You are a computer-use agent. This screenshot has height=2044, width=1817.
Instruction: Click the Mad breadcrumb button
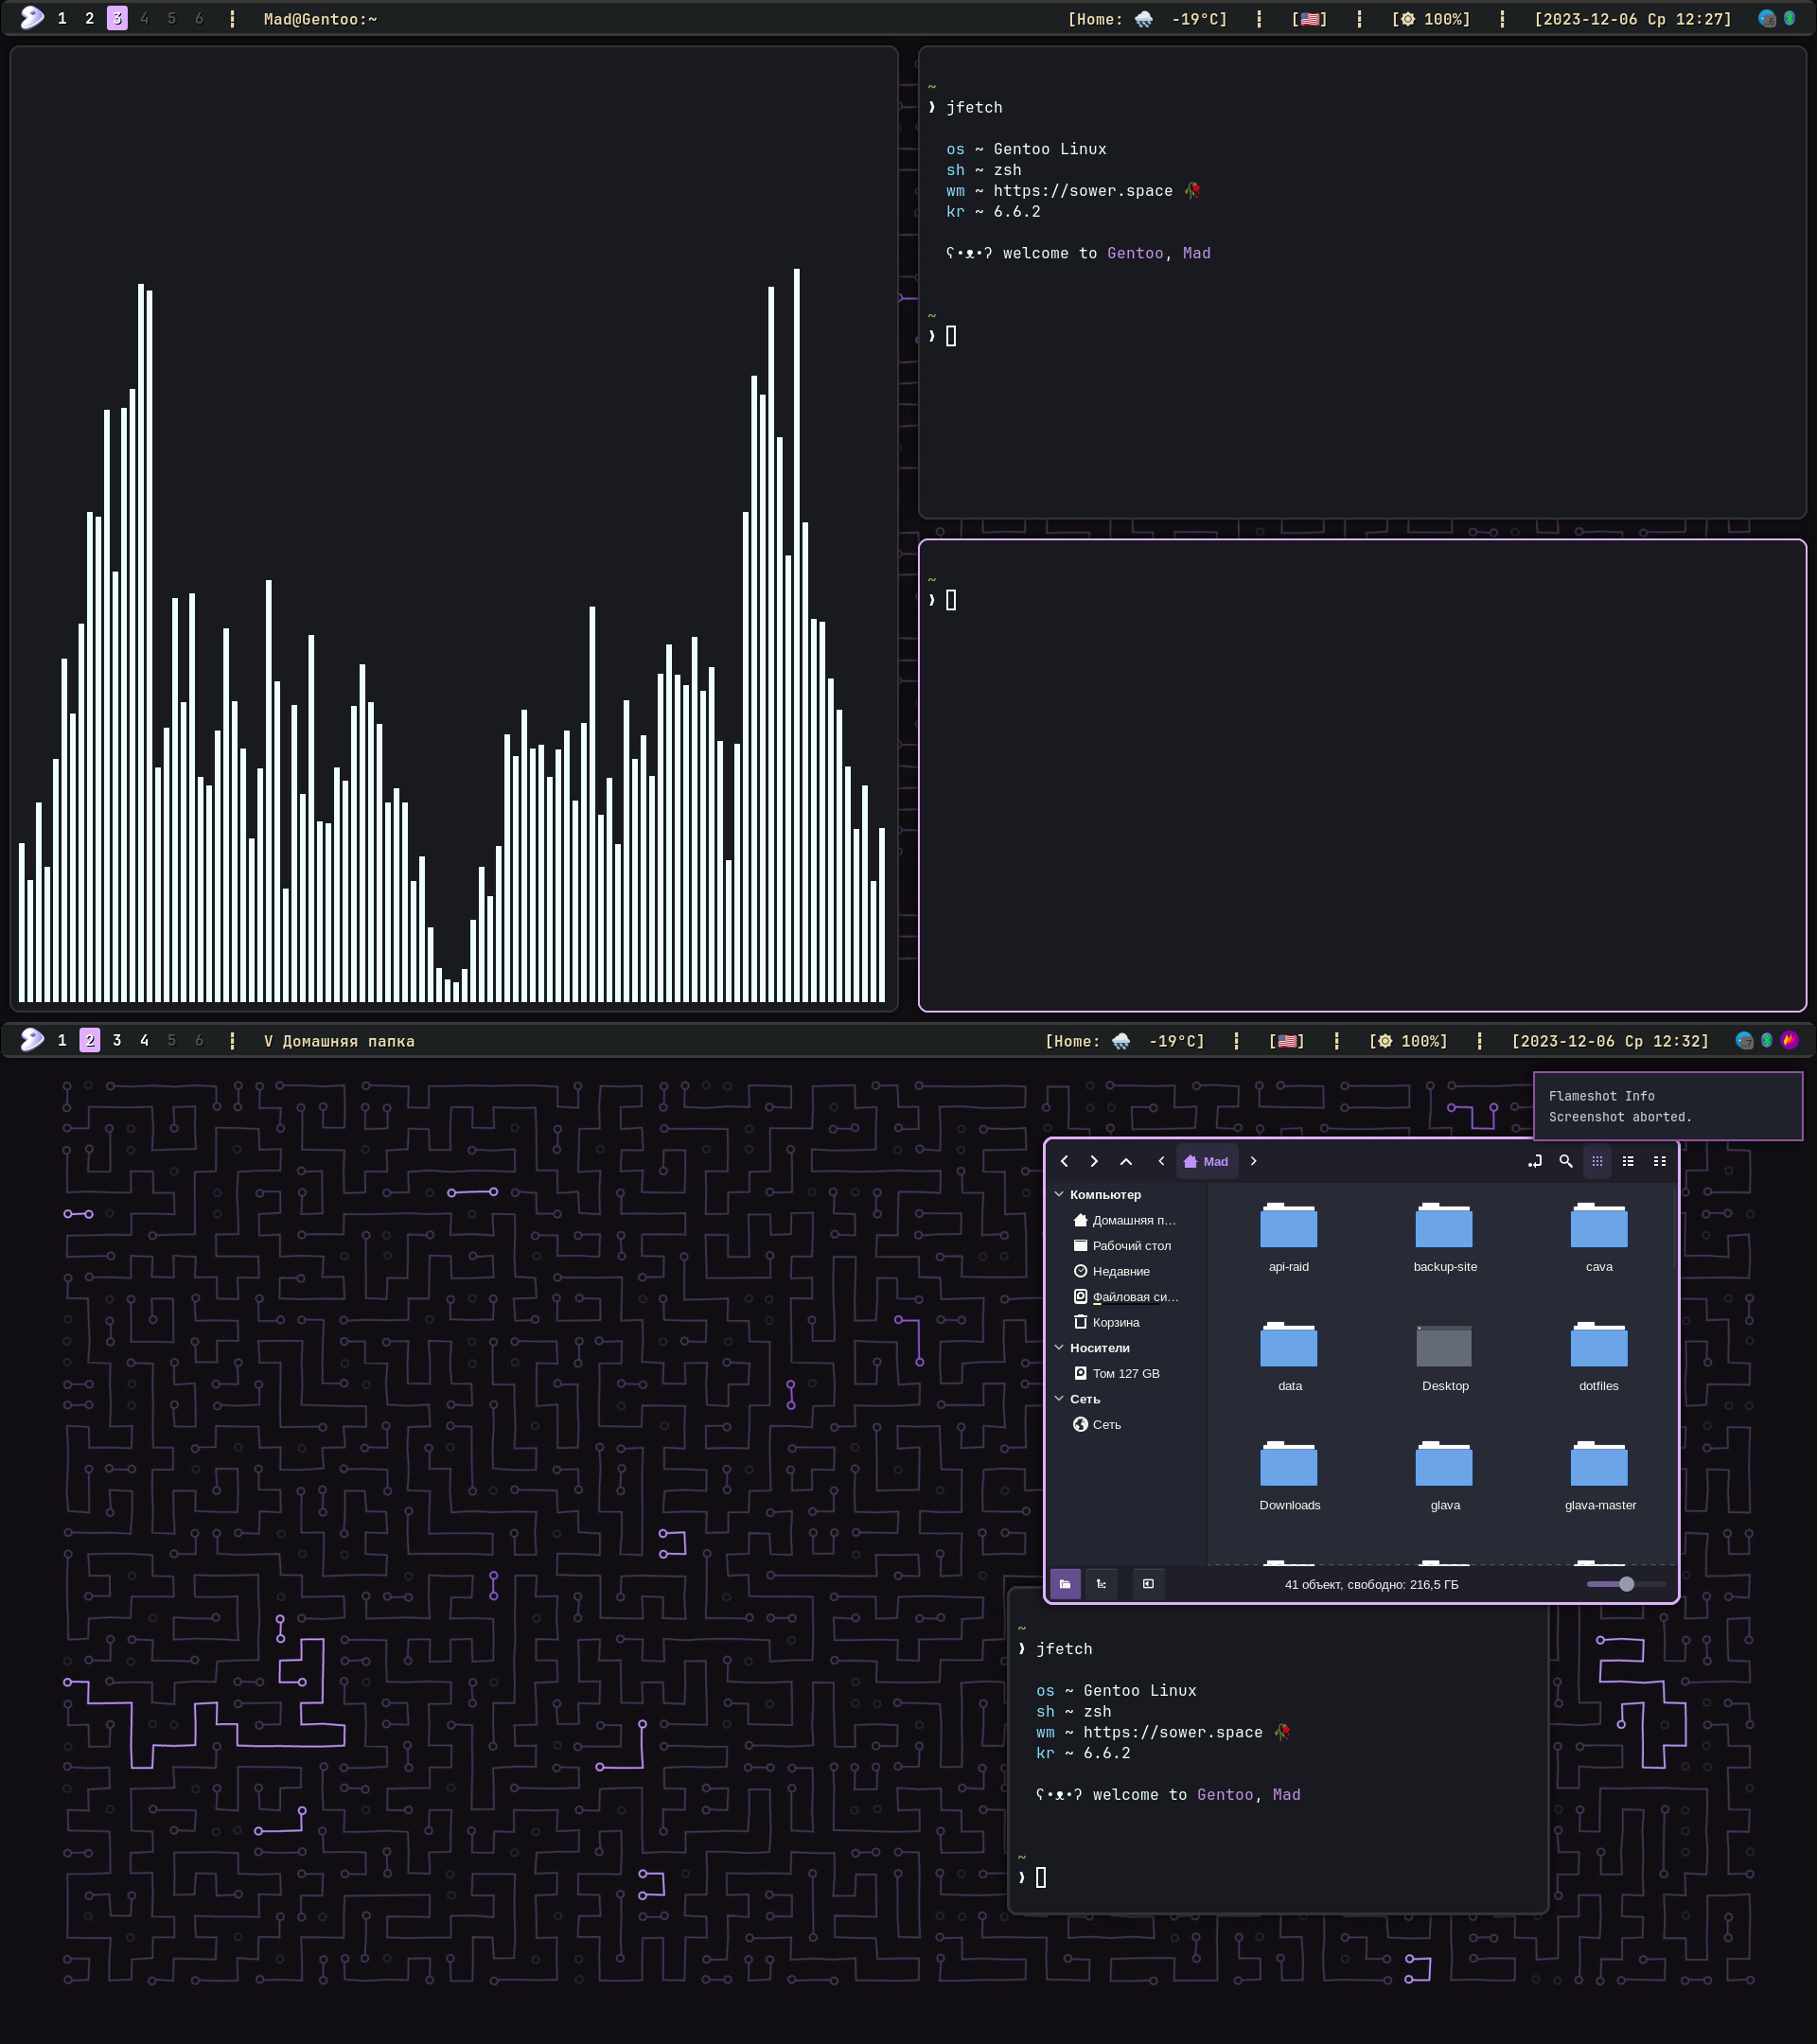coord(1206,1161)
